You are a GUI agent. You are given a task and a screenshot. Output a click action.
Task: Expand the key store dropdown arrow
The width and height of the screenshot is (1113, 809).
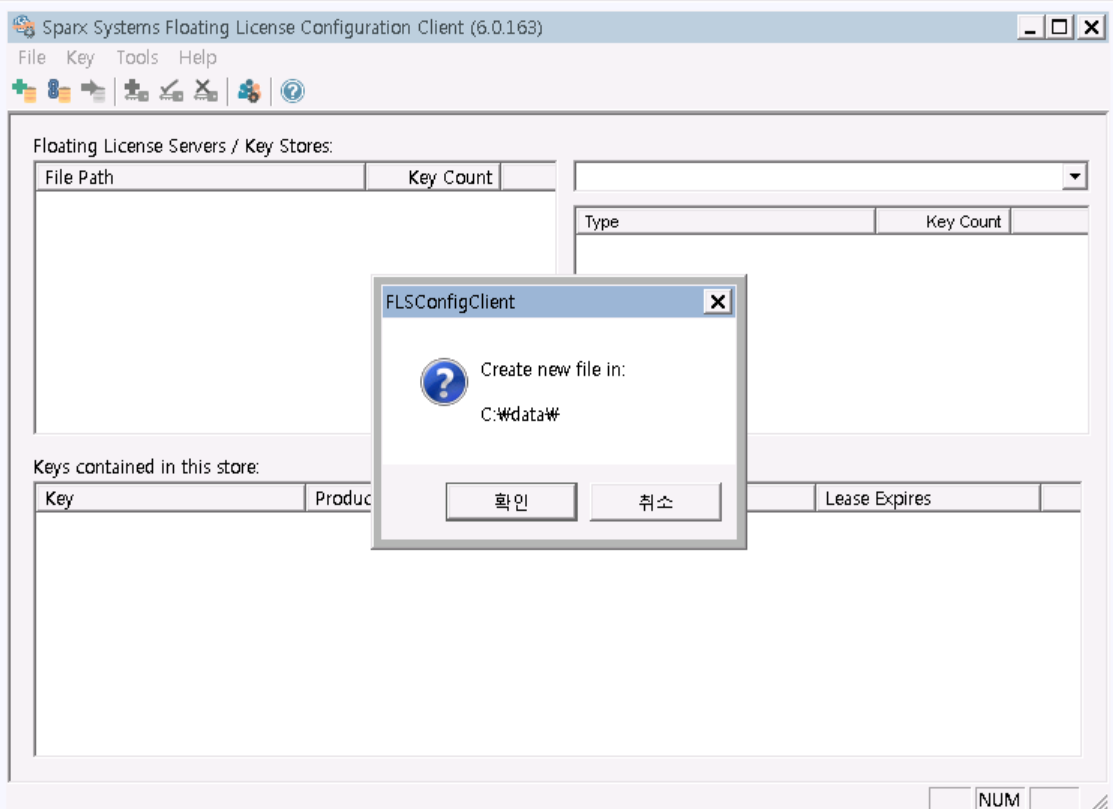pos(1075,176)
